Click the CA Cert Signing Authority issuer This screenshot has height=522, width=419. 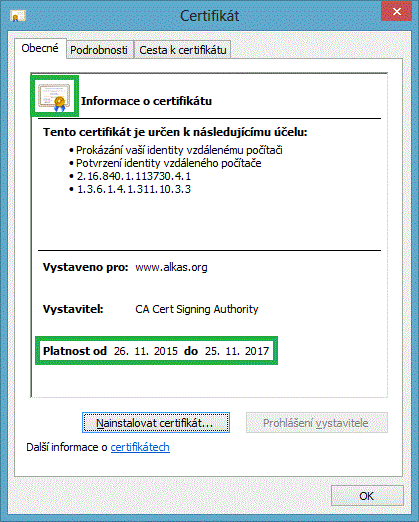pos(197,309)
